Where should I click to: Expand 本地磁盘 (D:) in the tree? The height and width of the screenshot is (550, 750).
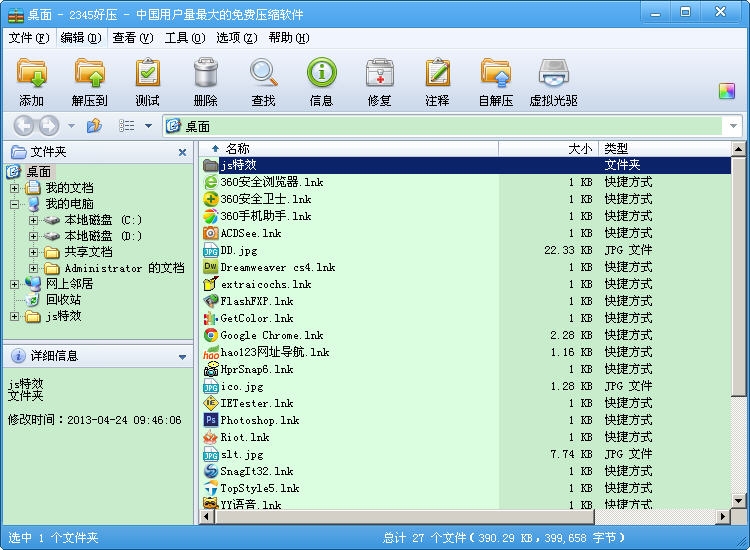coord(33,236)
